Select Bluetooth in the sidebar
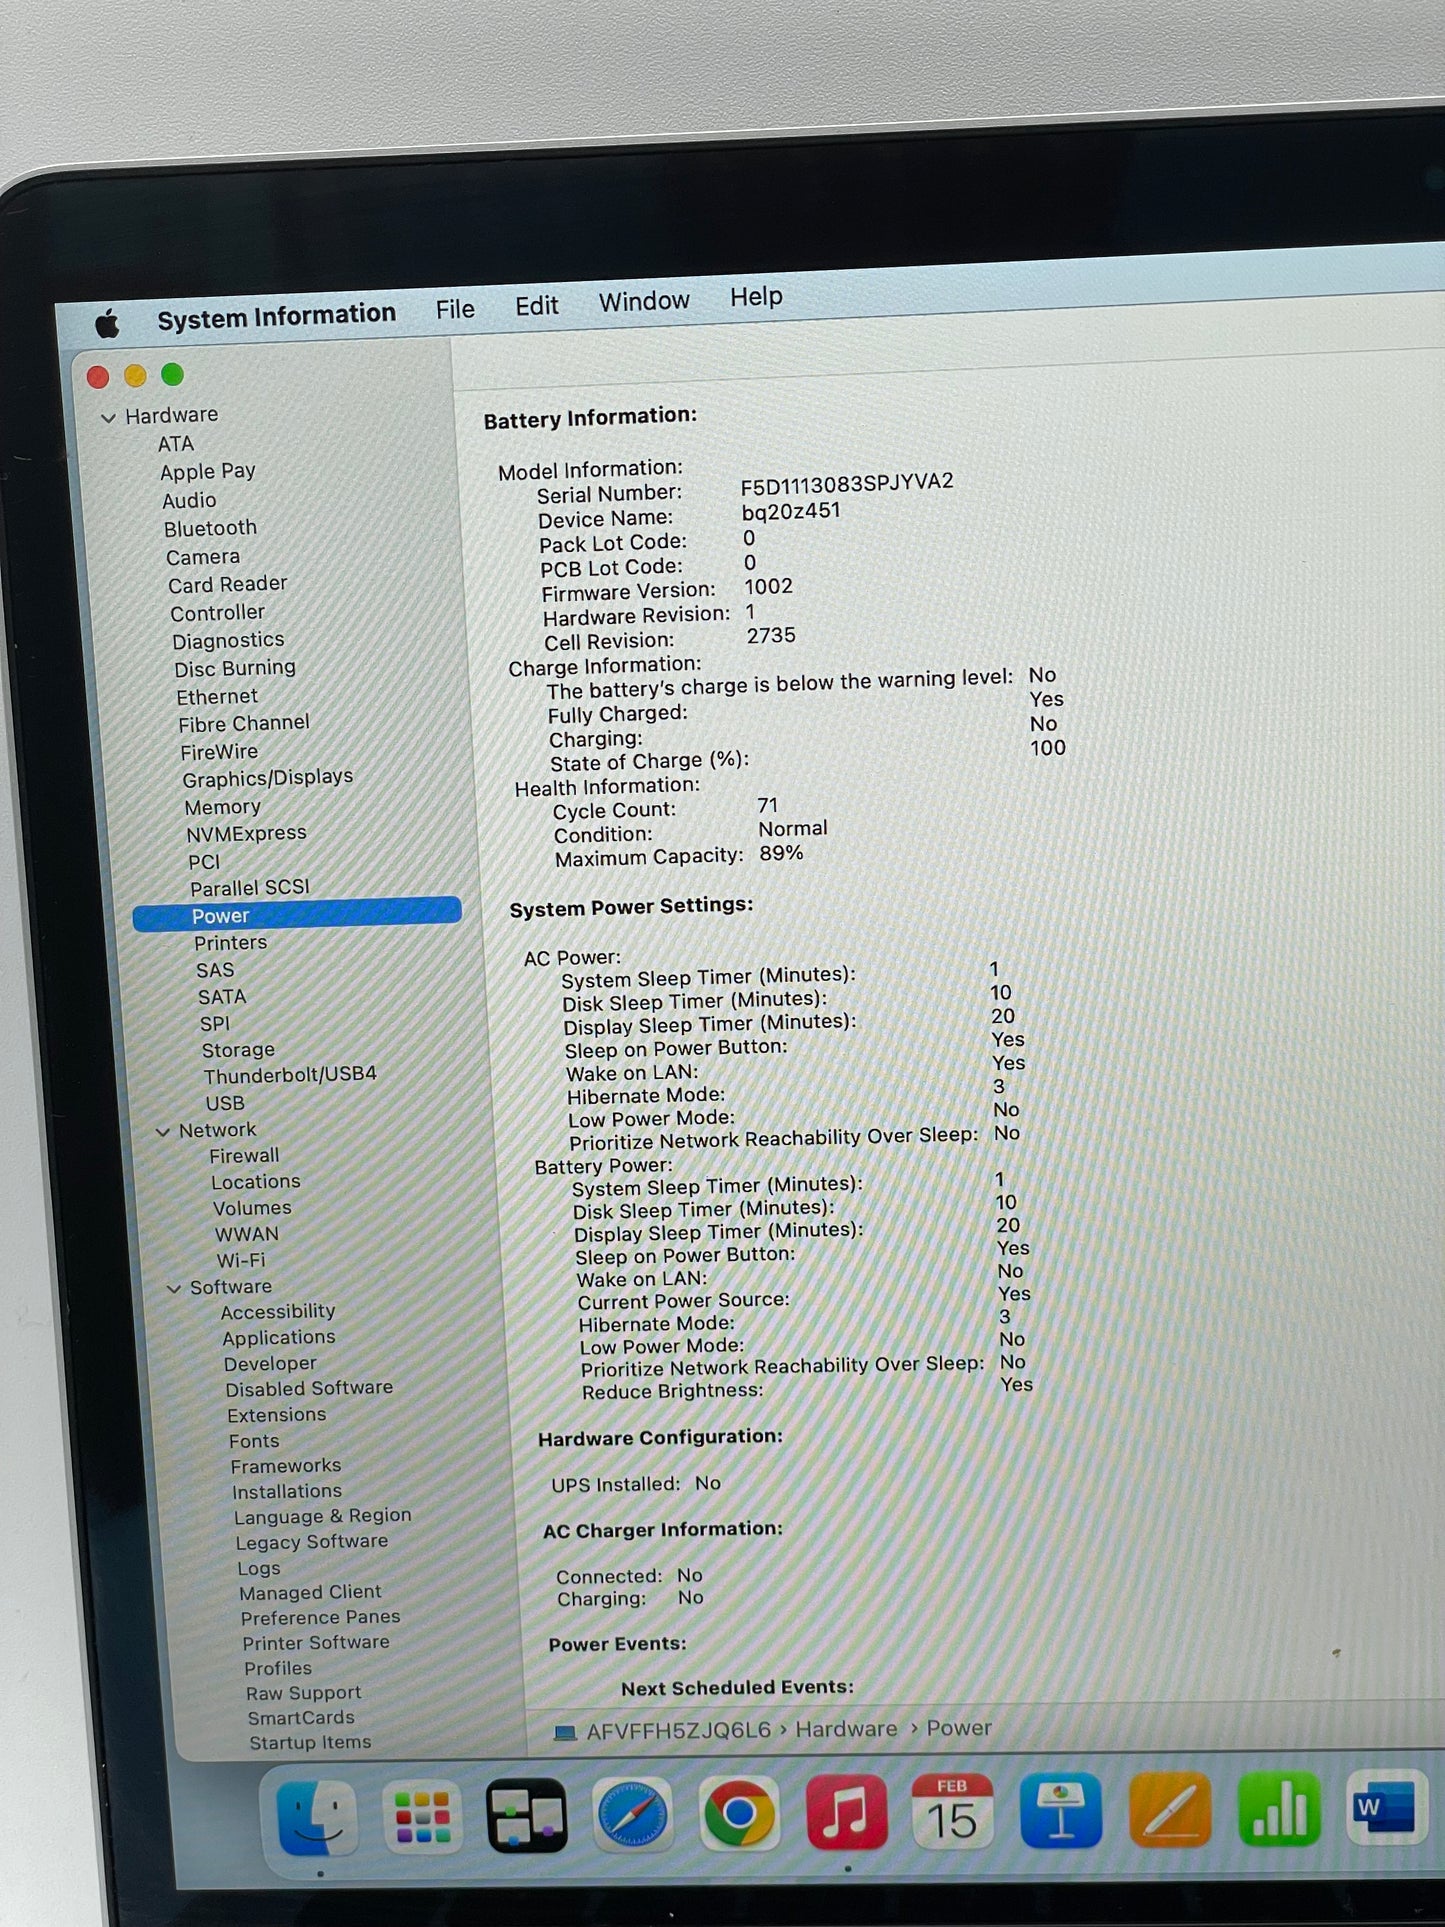This screenshot has height=1927, width=1445. coord(210,529)
